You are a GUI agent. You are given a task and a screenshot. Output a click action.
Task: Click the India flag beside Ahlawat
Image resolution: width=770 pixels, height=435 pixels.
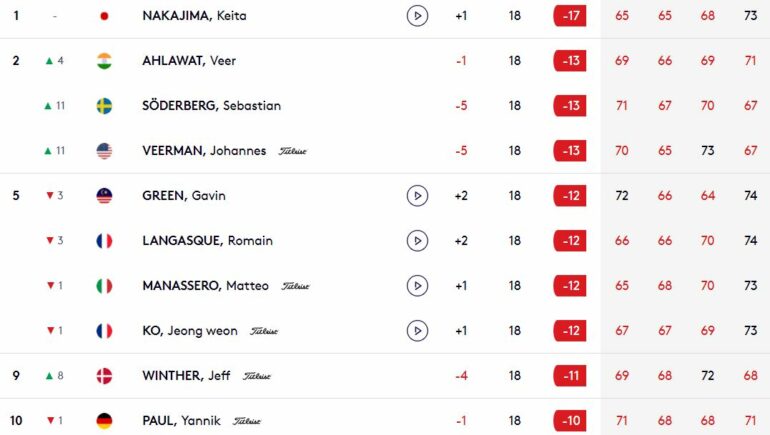point(104,61)
